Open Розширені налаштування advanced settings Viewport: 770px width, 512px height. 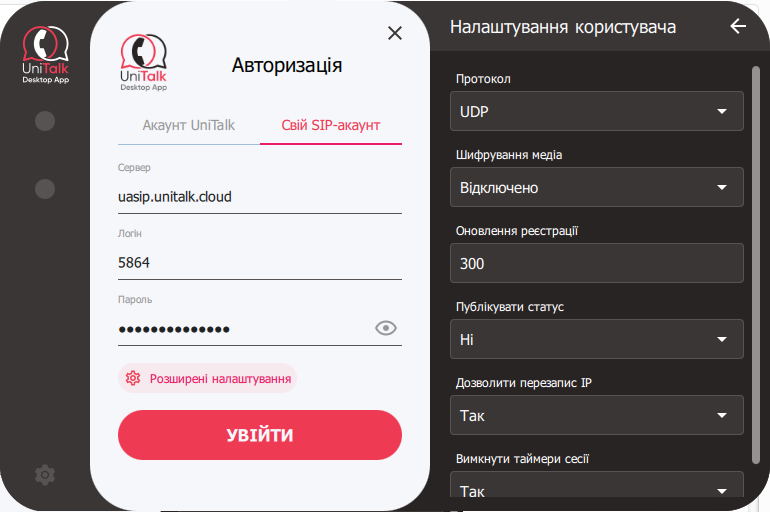(x=207, y=378)
